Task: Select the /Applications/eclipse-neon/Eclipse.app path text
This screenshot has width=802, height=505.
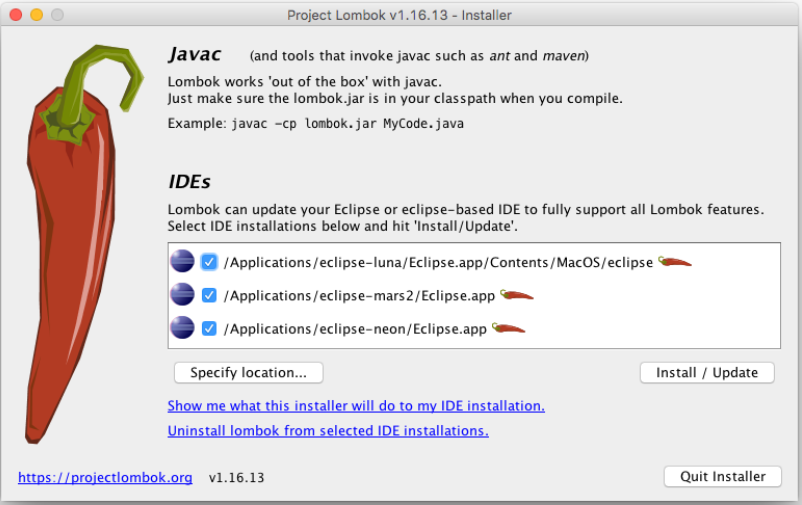Action: tap(355, 329)
